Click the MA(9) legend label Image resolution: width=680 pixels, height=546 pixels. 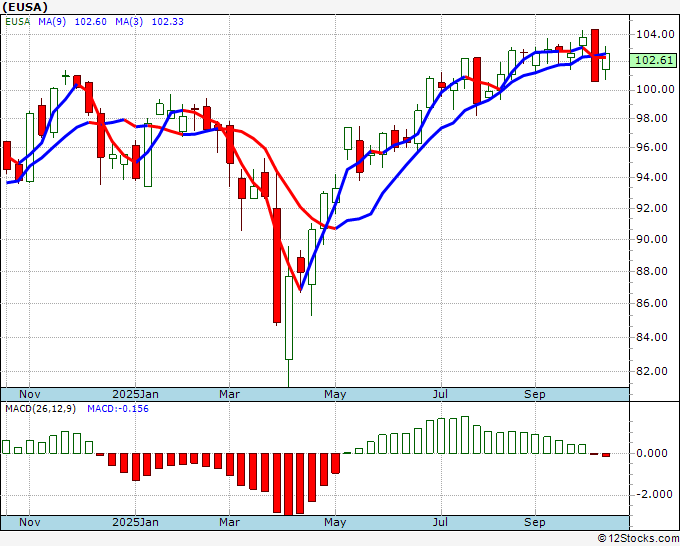pyautogui.click(x=52, y=22)
